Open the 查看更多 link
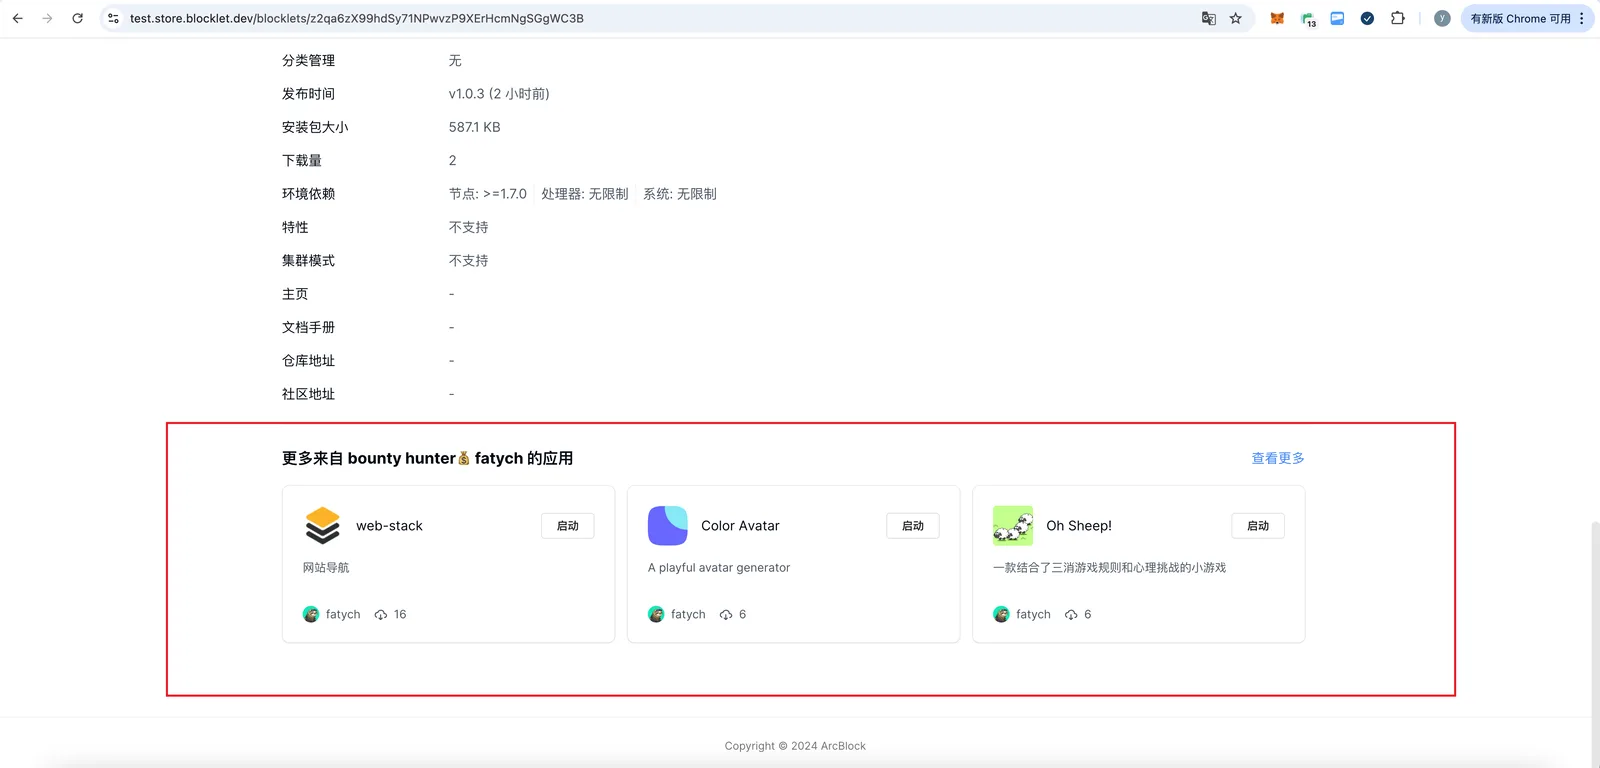The image size is (1600, 768). 1278,458
